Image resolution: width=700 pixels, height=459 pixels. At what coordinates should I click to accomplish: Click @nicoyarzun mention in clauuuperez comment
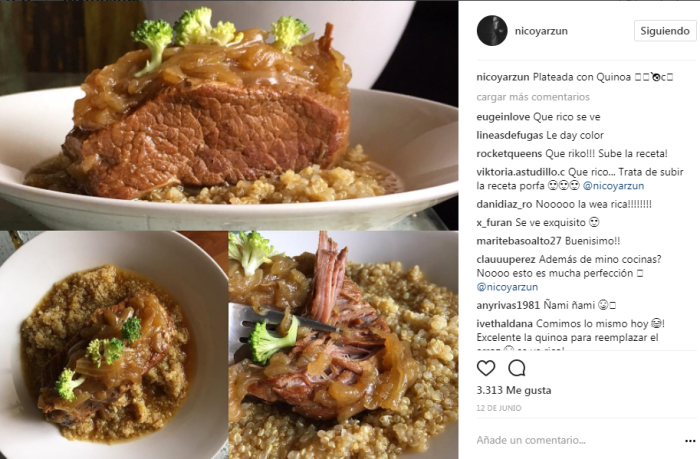[507, 287]
